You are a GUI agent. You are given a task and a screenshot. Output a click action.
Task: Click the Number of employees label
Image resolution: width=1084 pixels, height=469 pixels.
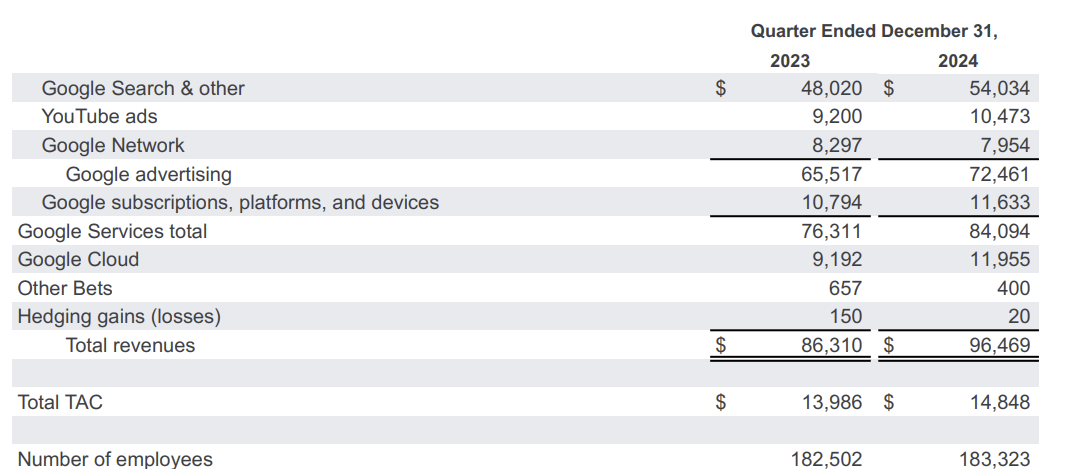pyautogui.click(x=115, y=459)
